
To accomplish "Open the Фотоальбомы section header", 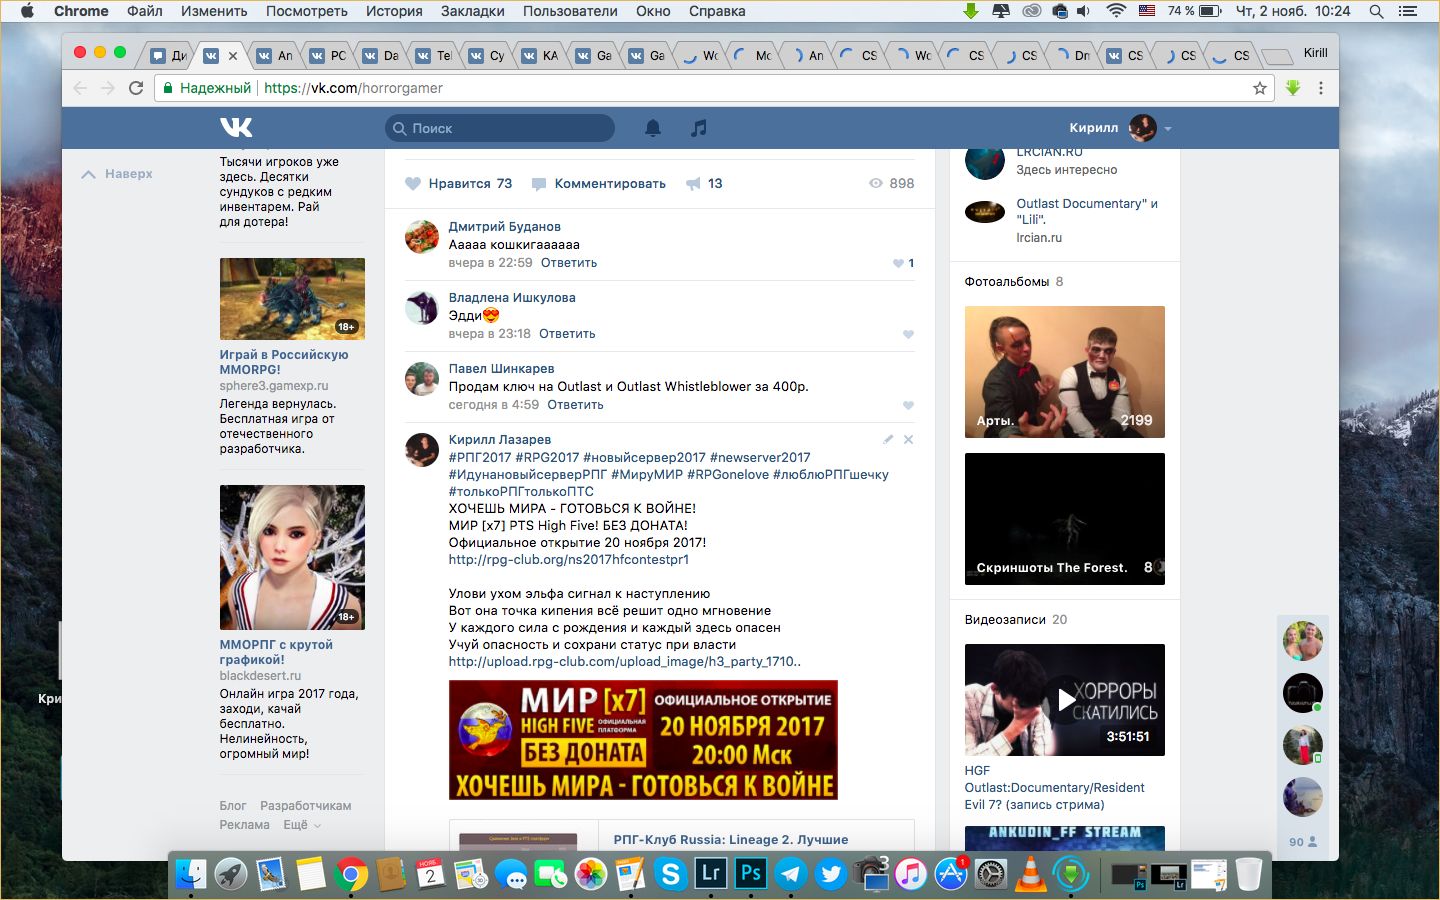I will click(1007, 282).
